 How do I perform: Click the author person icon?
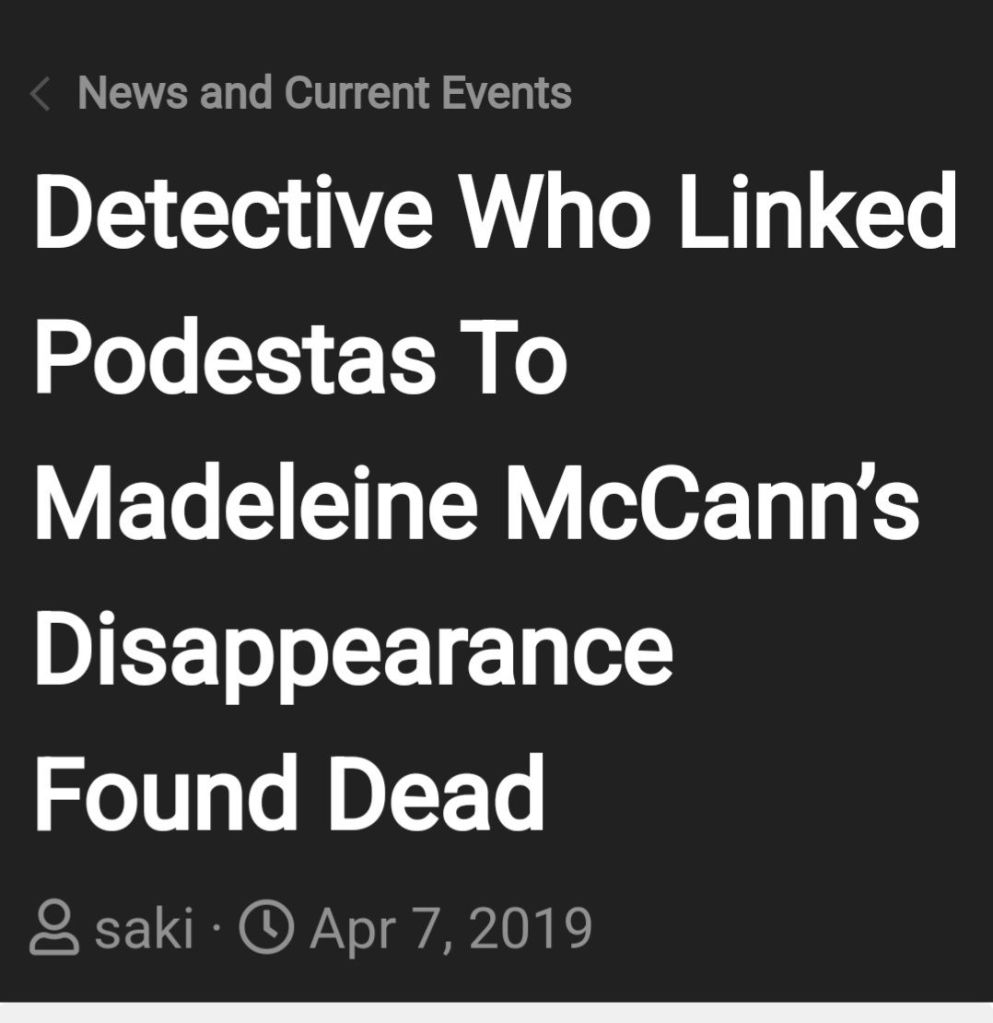[54, 928]
